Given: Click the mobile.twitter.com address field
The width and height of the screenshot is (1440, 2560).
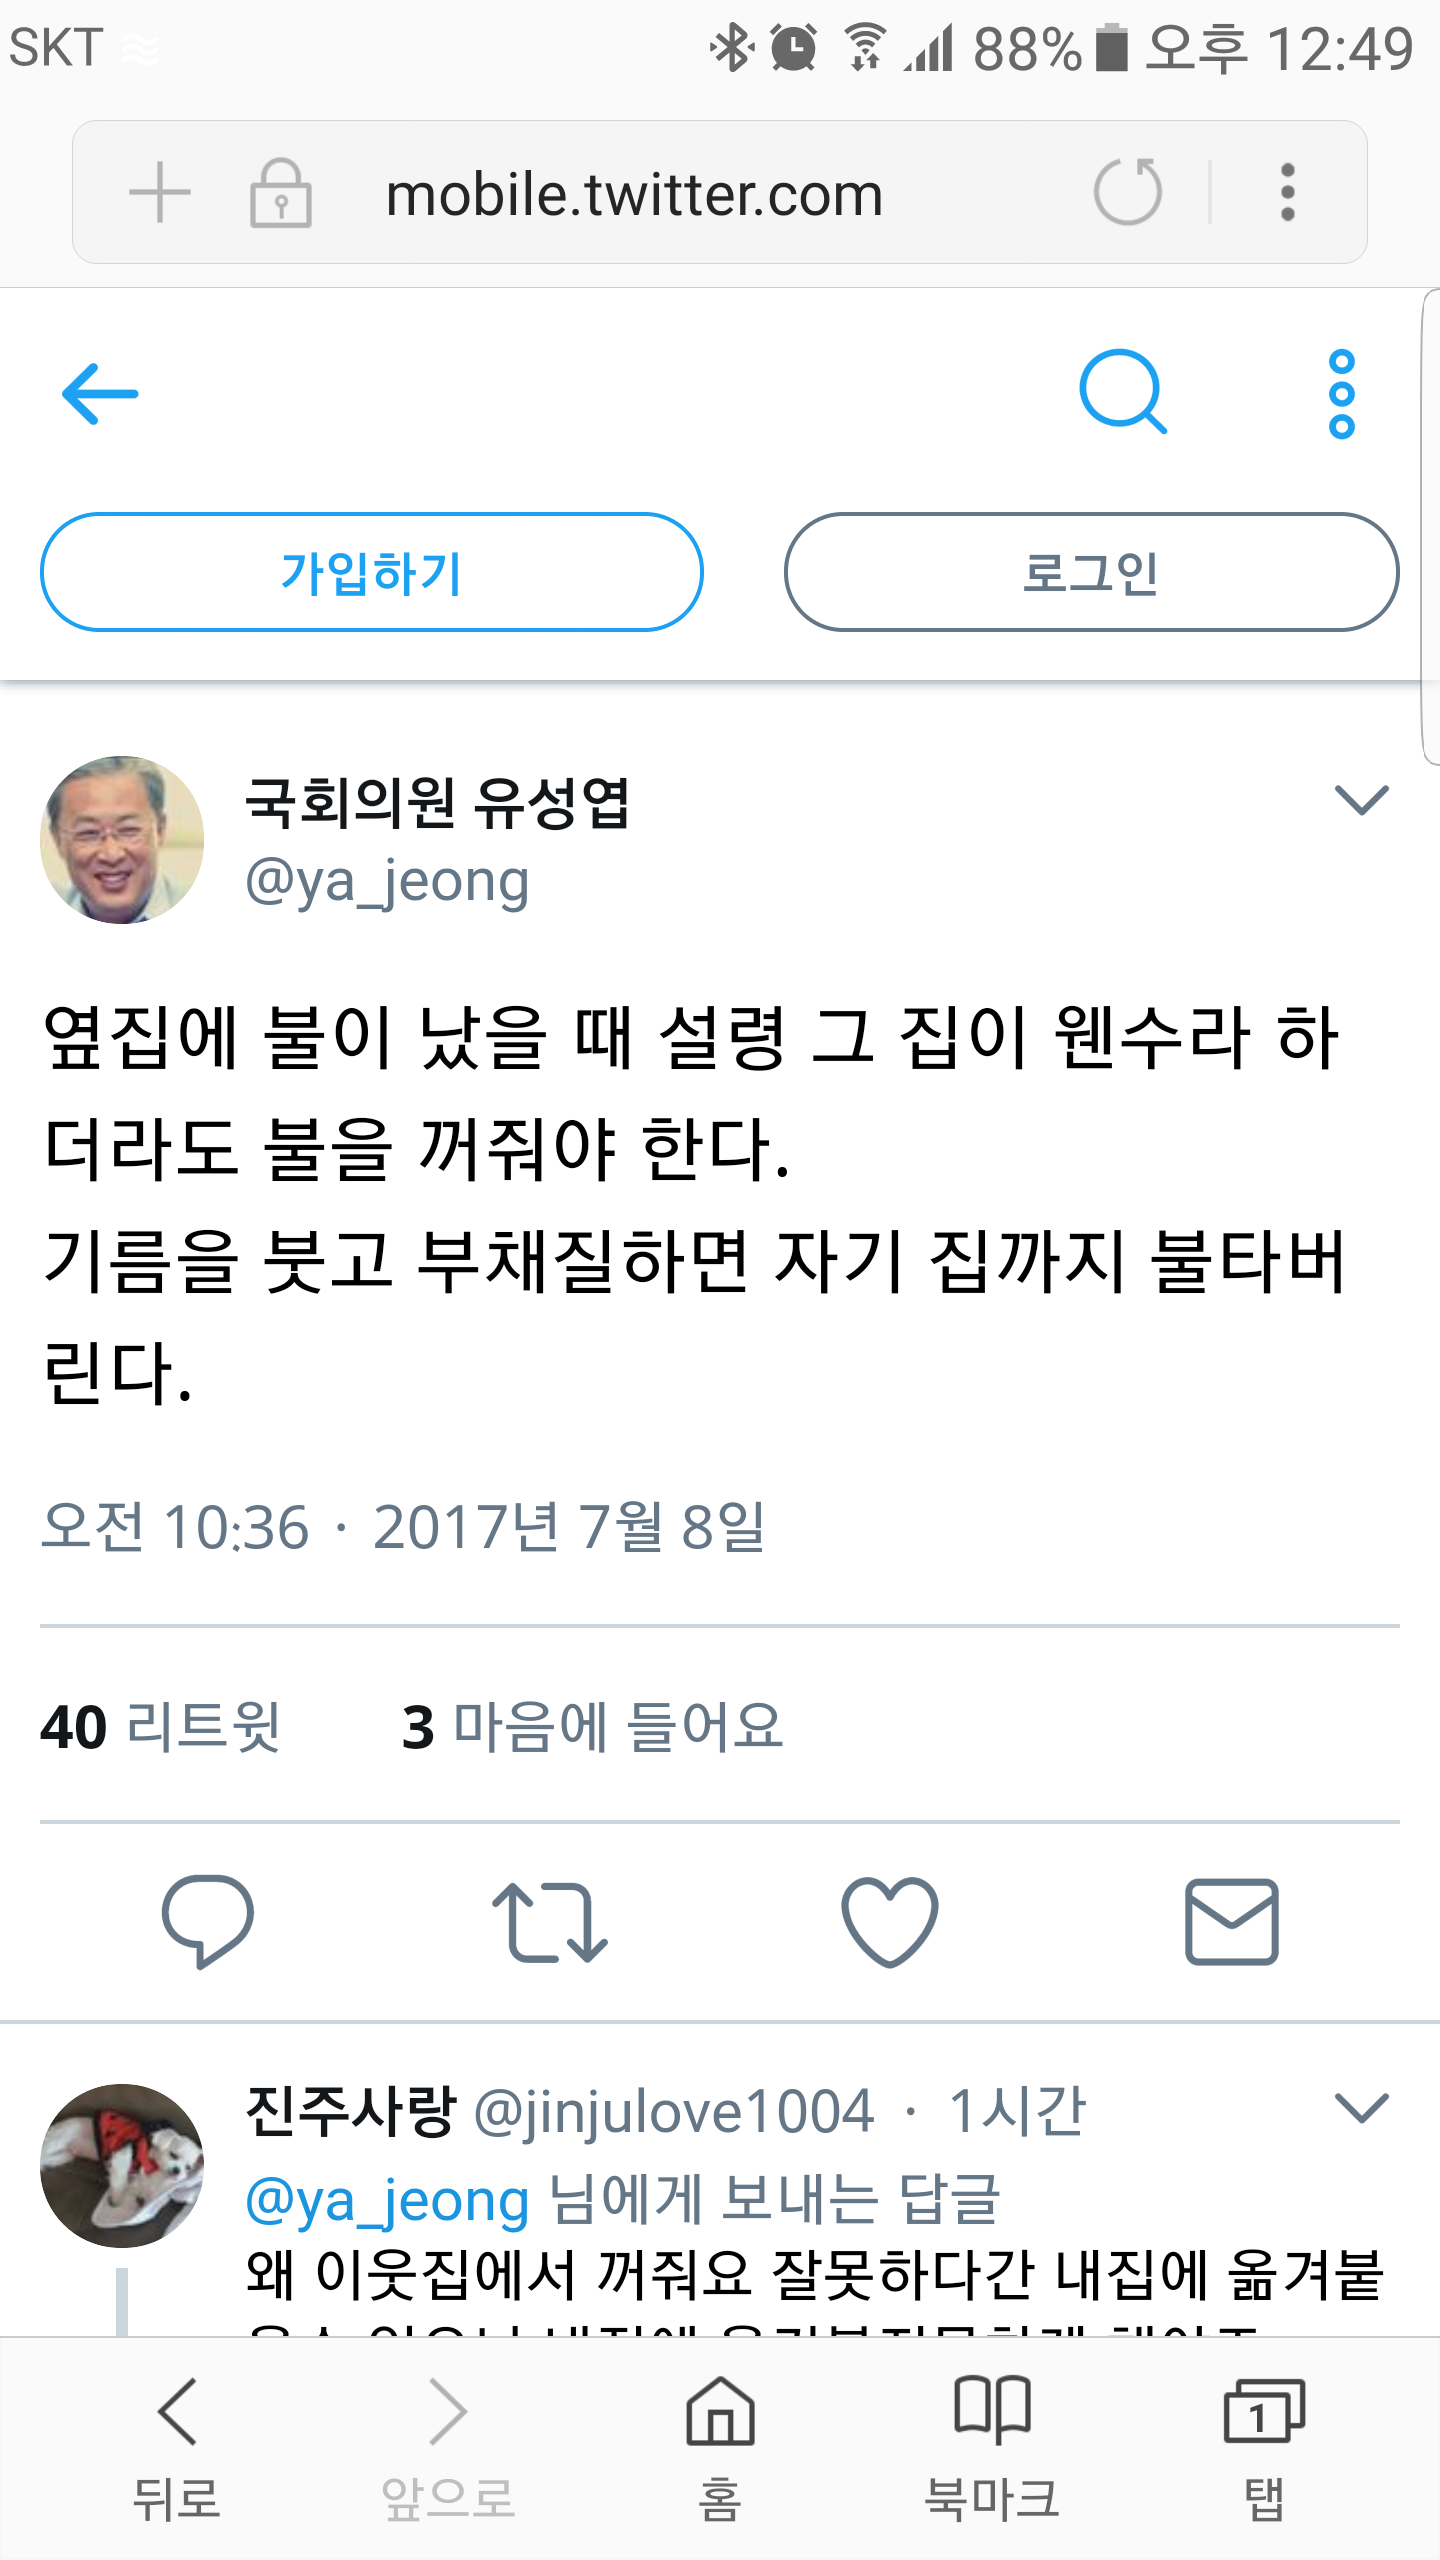Looking at the screenshot, I should coord(634,194).
